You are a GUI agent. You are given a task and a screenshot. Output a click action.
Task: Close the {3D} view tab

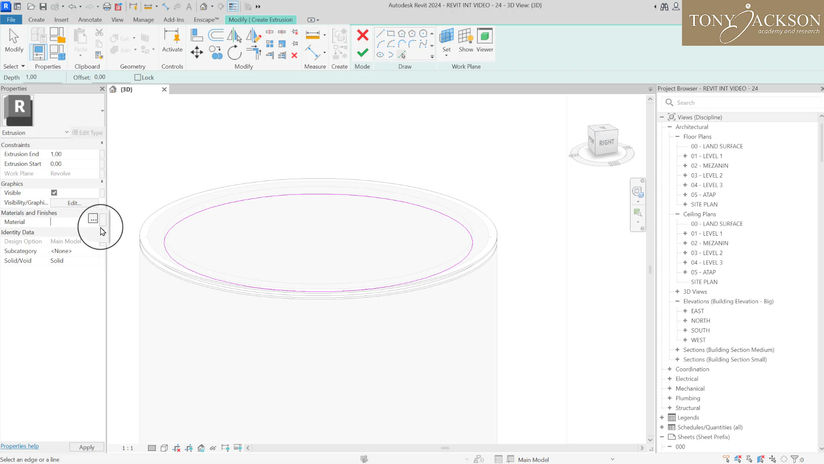point(164,89)
